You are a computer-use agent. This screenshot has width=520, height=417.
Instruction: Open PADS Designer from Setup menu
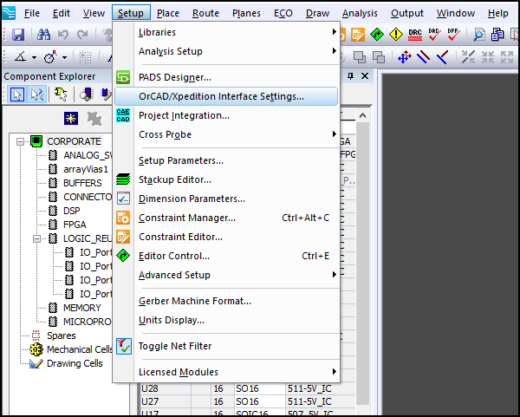pyautogui.click(x=226, y=77)
